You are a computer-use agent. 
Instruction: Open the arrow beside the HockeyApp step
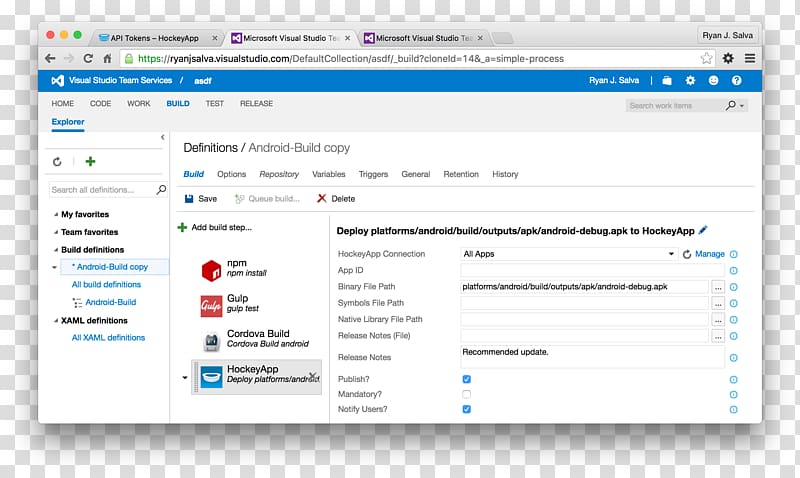(x=185, y=378)
